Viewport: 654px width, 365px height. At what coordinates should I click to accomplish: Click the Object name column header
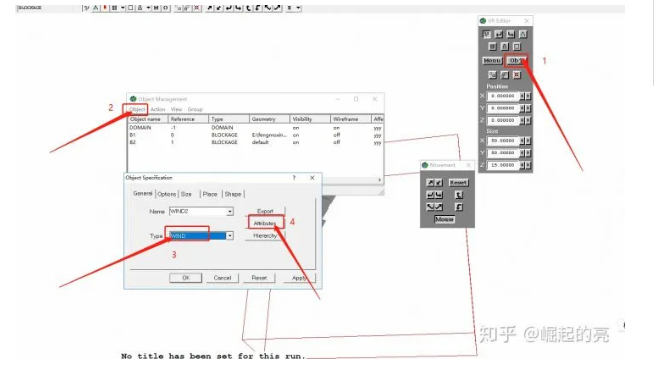tap(148, 119)
